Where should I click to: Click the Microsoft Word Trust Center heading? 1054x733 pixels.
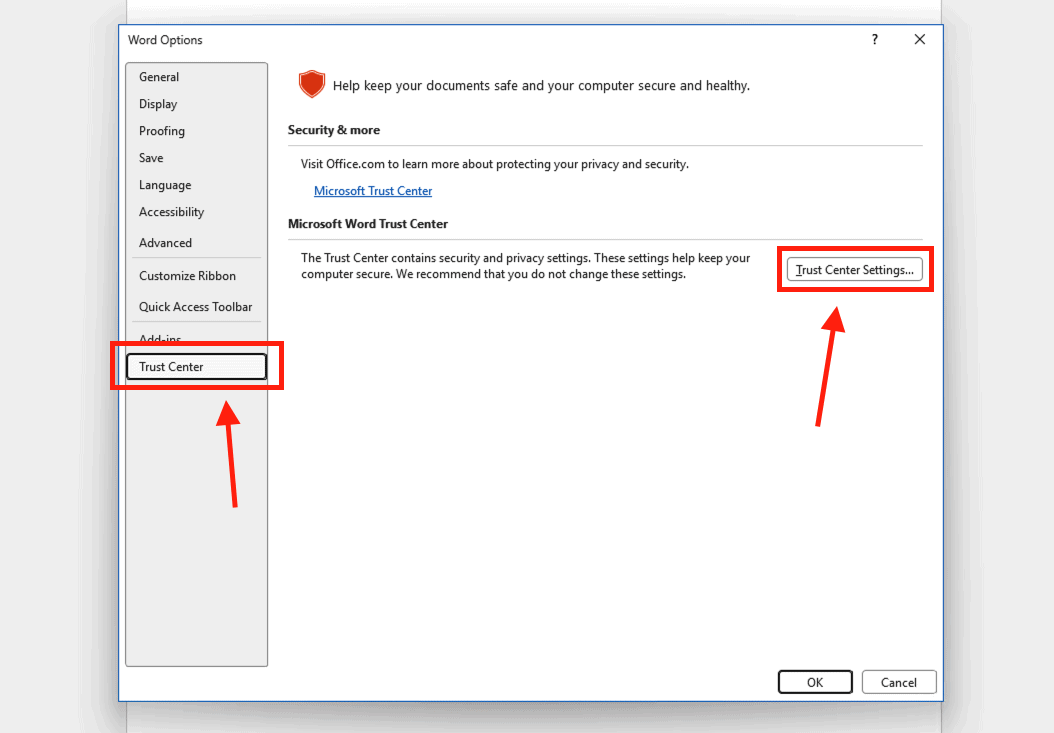click(368, 224)
